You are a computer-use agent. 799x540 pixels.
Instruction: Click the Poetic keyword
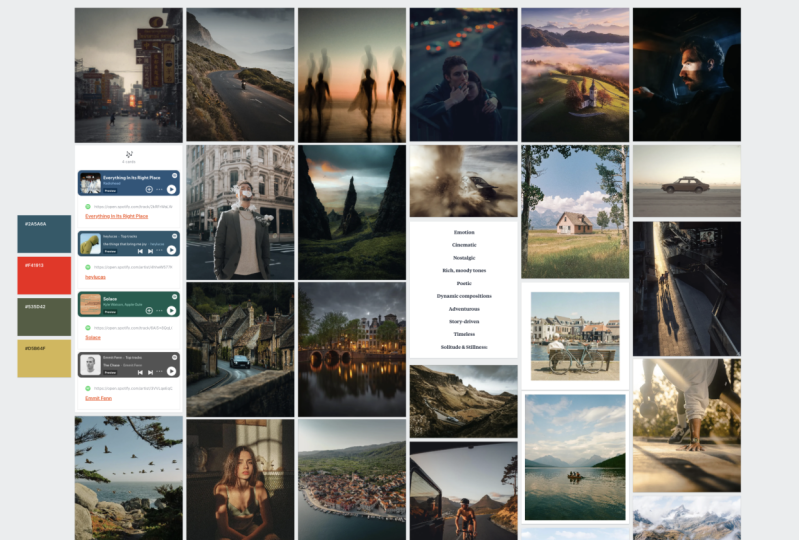(464, 283)
